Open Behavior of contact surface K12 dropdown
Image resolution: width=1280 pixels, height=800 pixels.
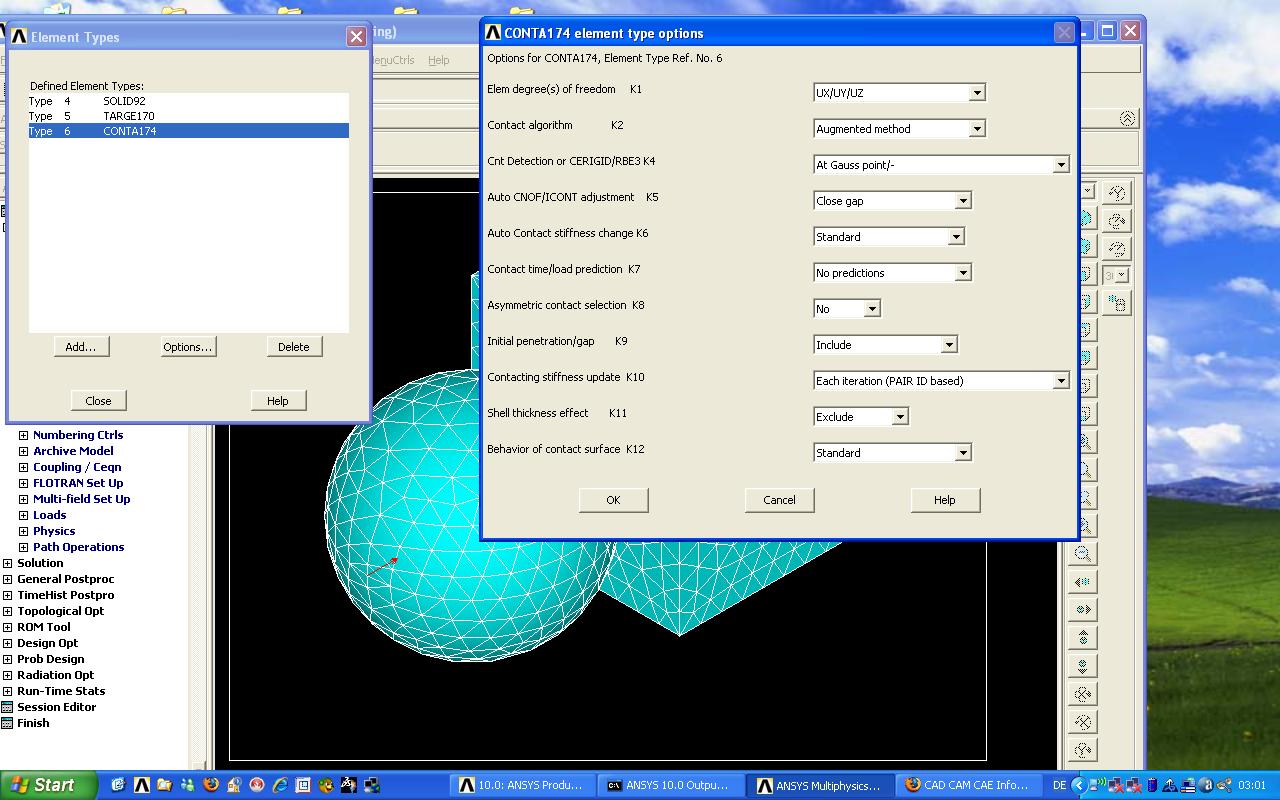click(962, 453)
